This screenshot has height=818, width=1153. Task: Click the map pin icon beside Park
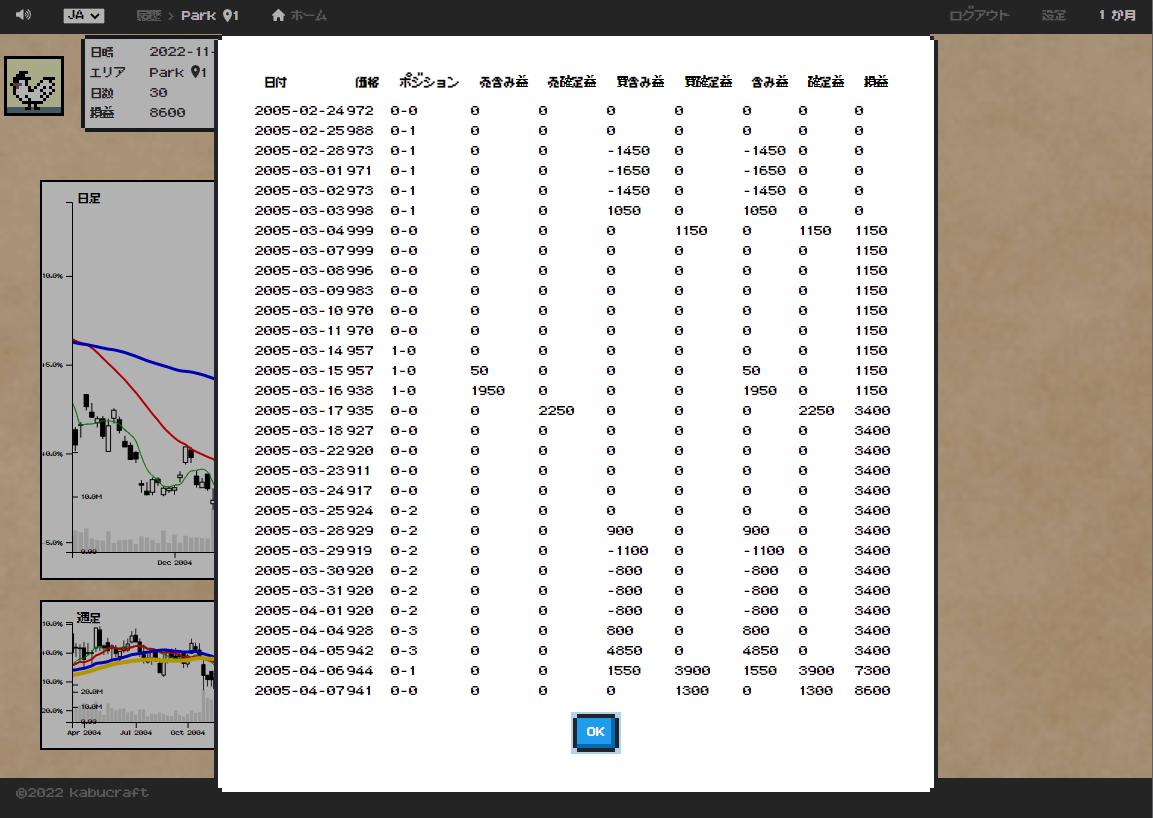coord(231,16)
